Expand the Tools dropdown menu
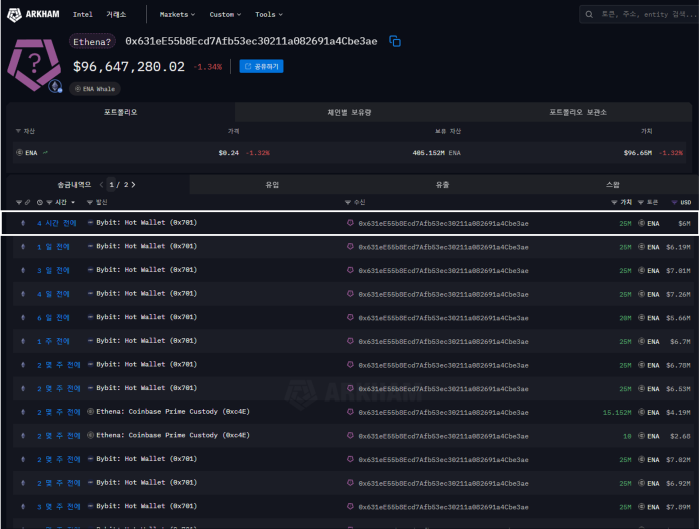The image size is (700, 529). click(x=268, y=15)
